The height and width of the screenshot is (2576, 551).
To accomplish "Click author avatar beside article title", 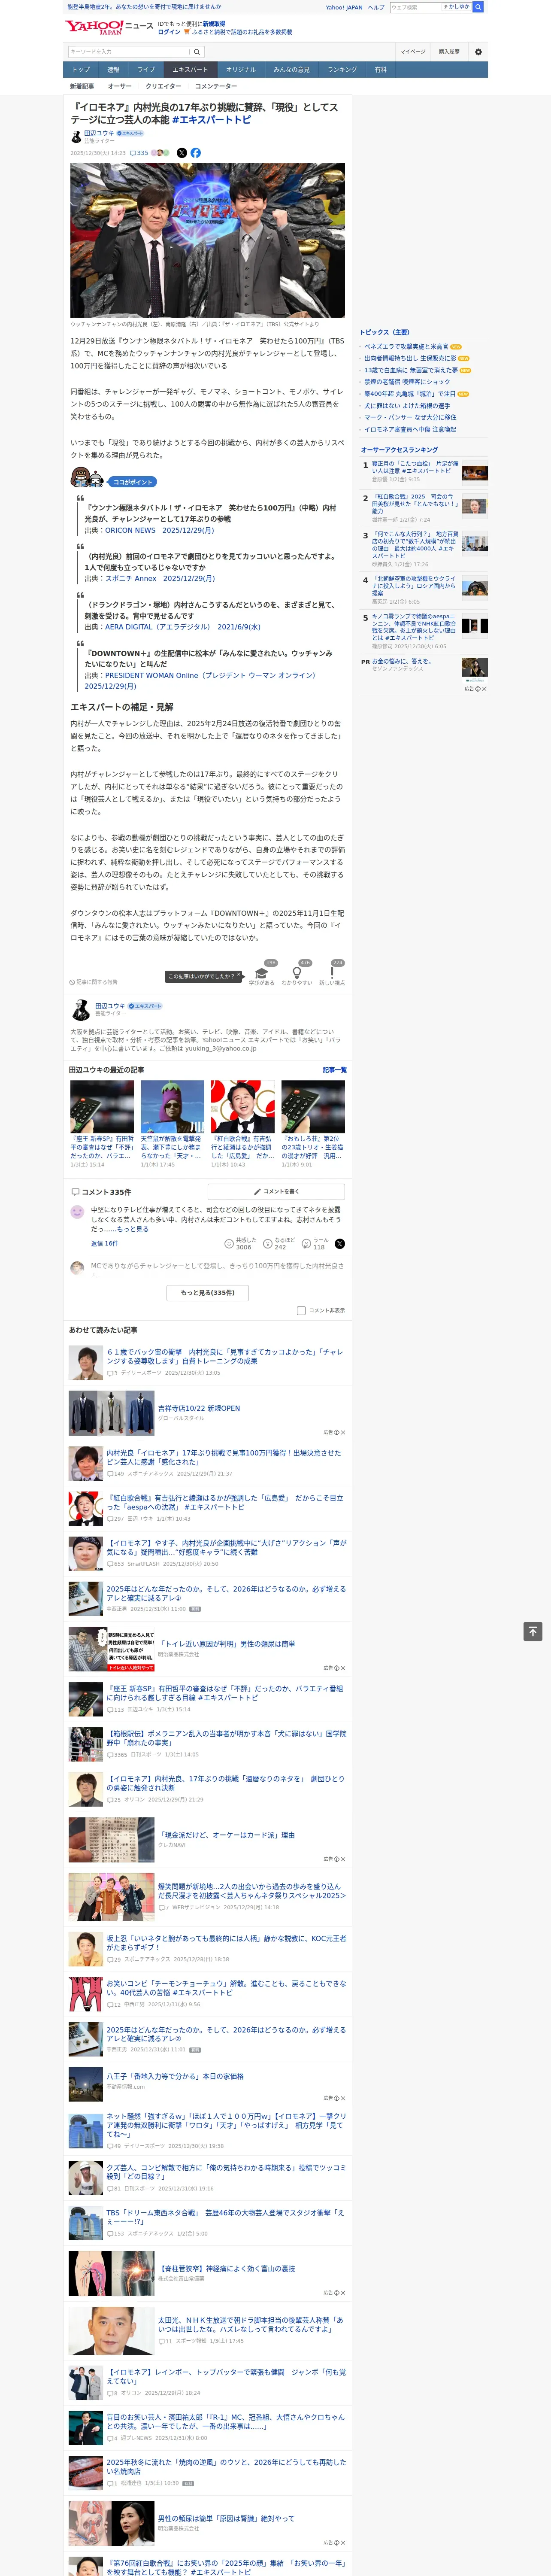I will pos(75,136).
